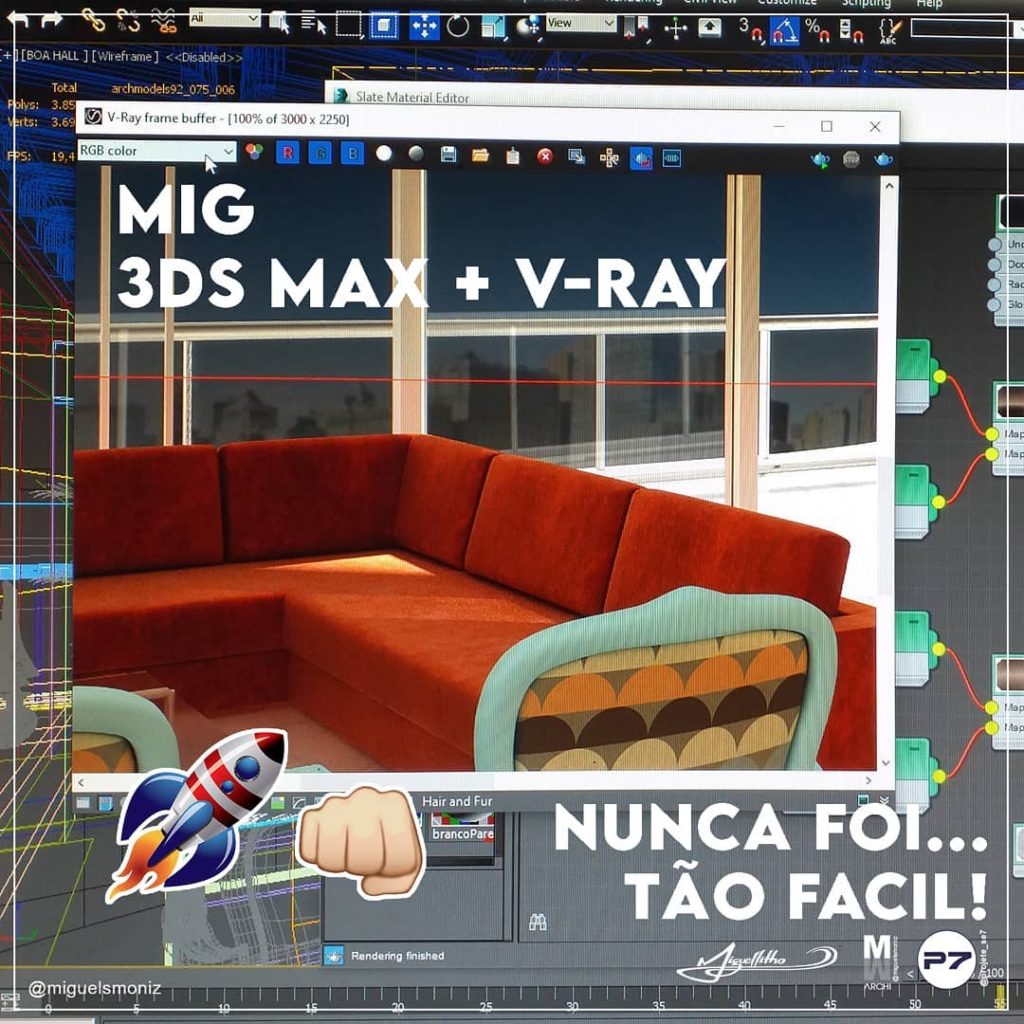Toggle the Percent Snap button
Image resolution: width=1024 pixels, height=1024 pixels.
(818, 30)
